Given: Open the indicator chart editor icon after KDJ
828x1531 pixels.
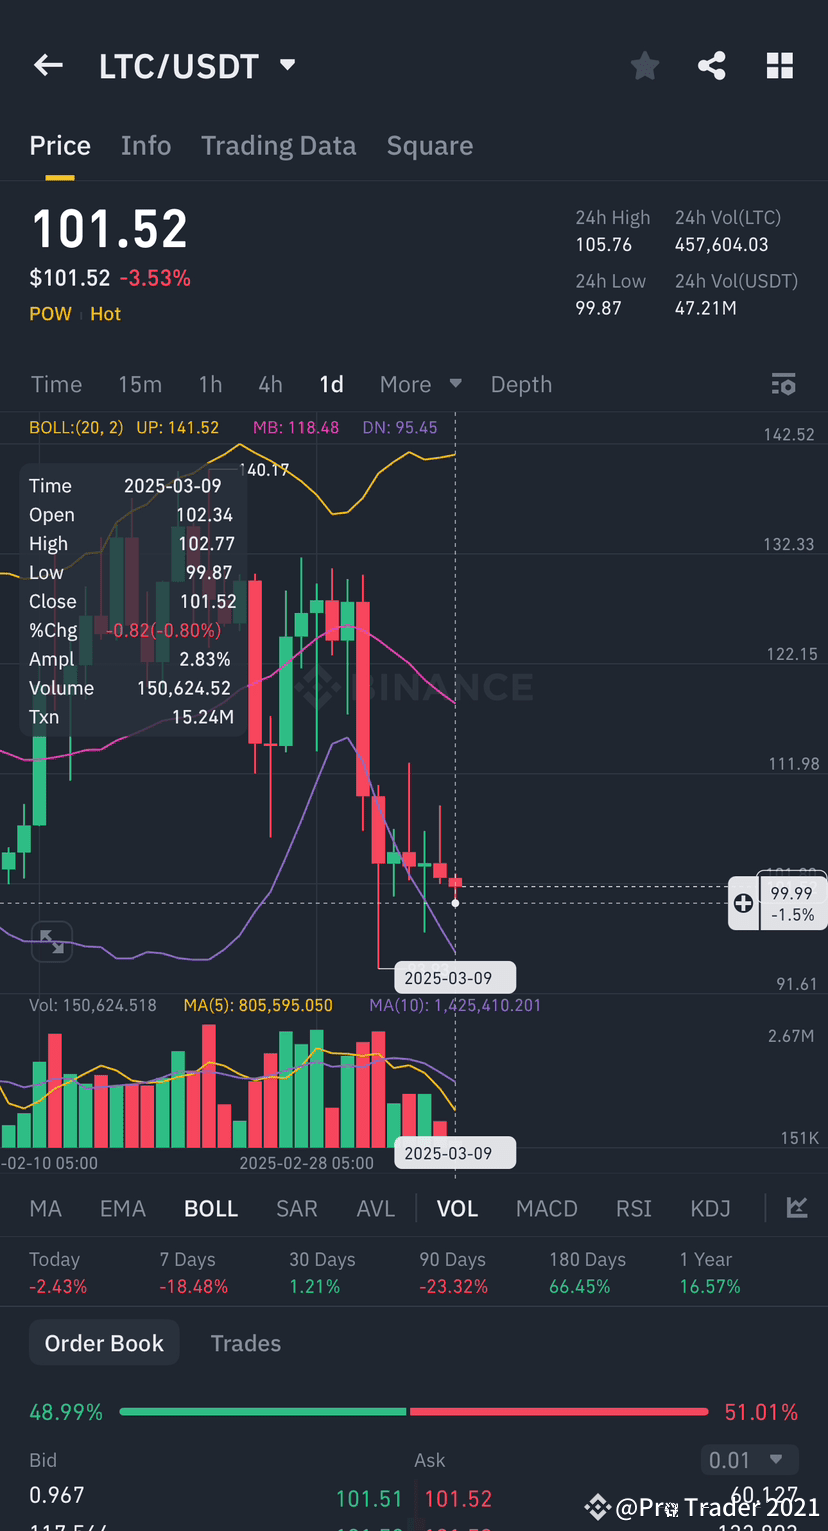Looking at the screenshot, I should (797, 1208).
